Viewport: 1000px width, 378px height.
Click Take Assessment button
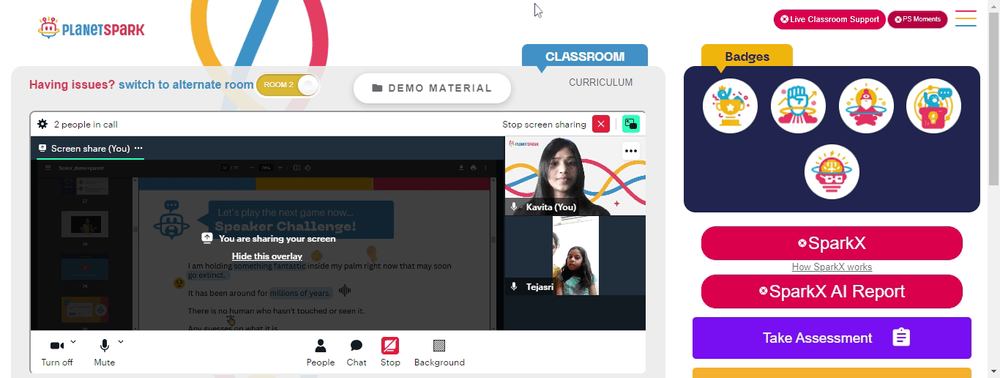(832, 338)
